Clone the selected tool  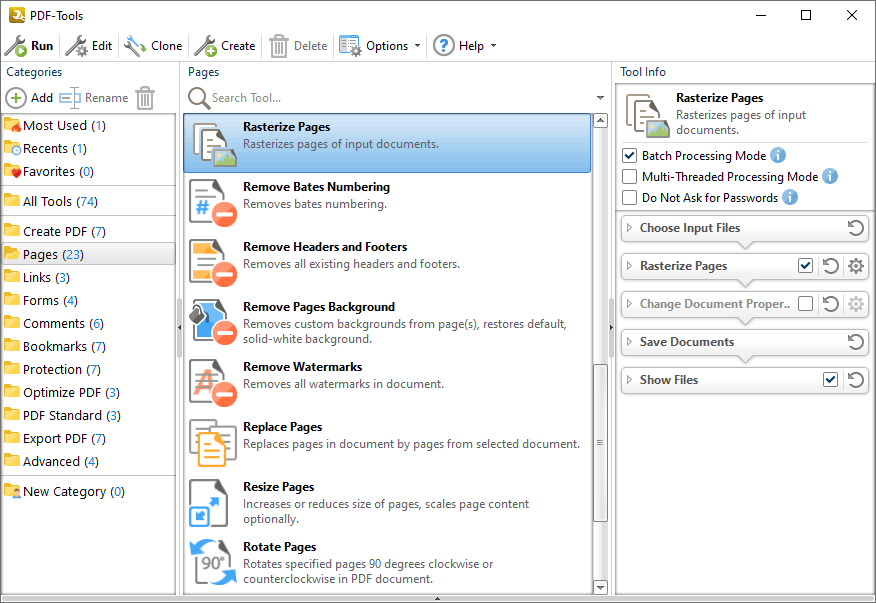[153, 46]
